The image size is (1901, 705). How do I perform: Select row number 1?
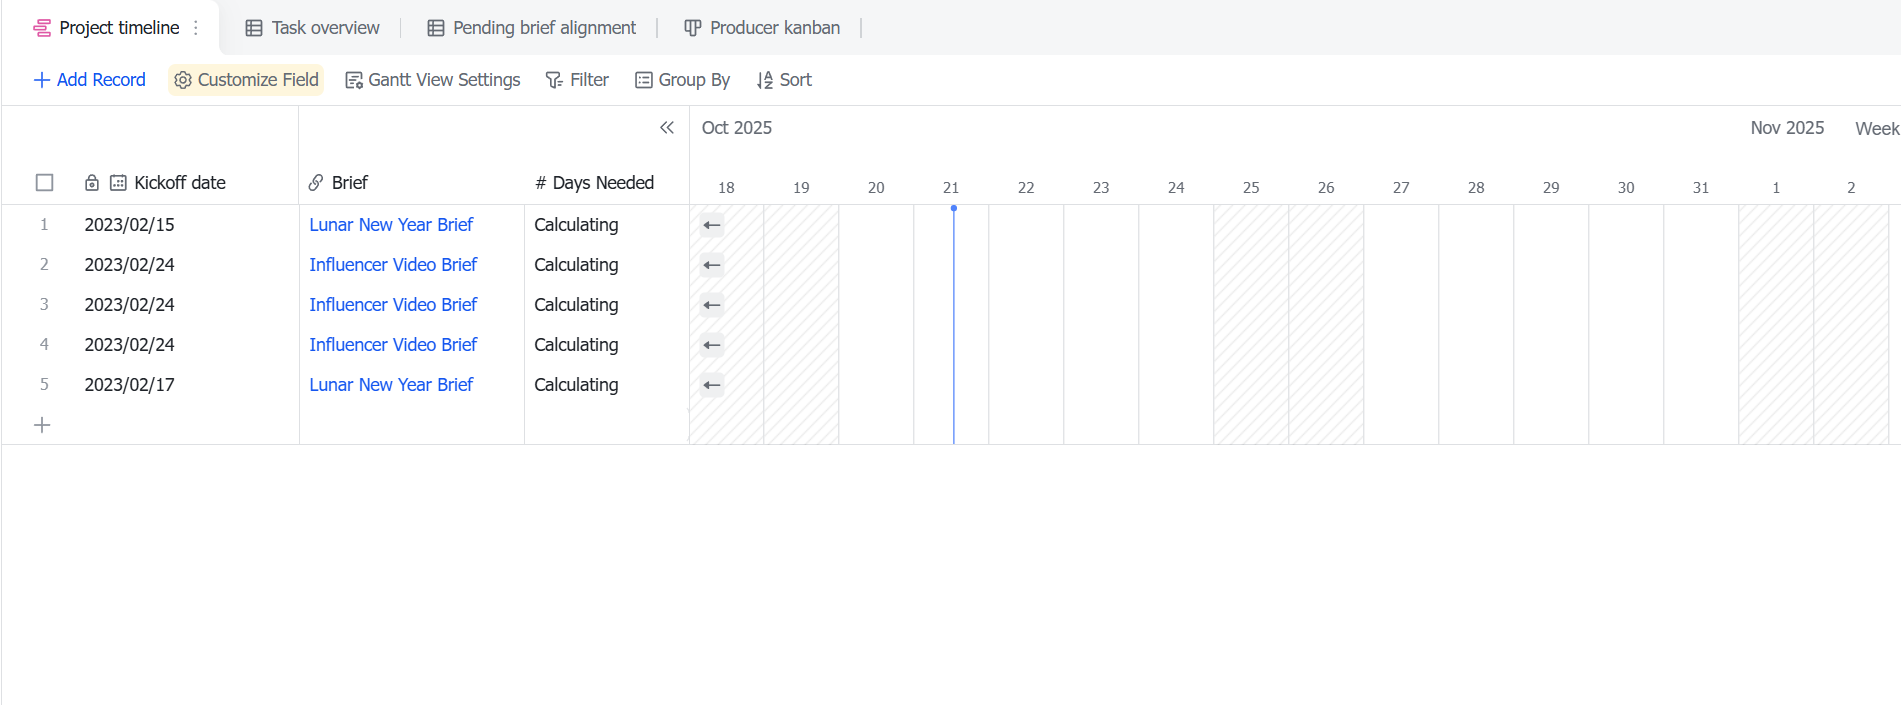[x=44, y=225]
